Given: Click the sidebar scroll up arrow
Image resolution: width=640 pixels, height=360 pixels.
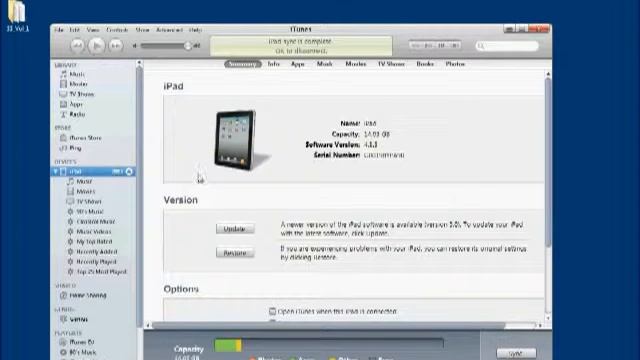Looking at the screenshot, I should point(139,63).
